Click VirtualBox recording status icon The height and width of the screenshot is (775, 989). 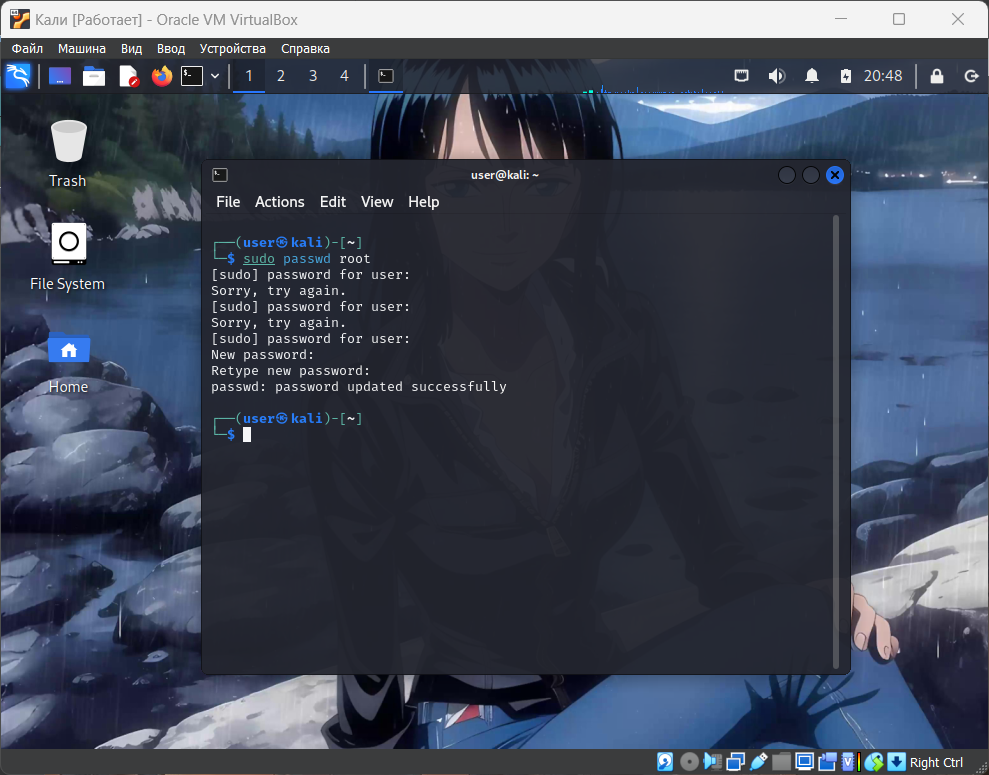827,762
